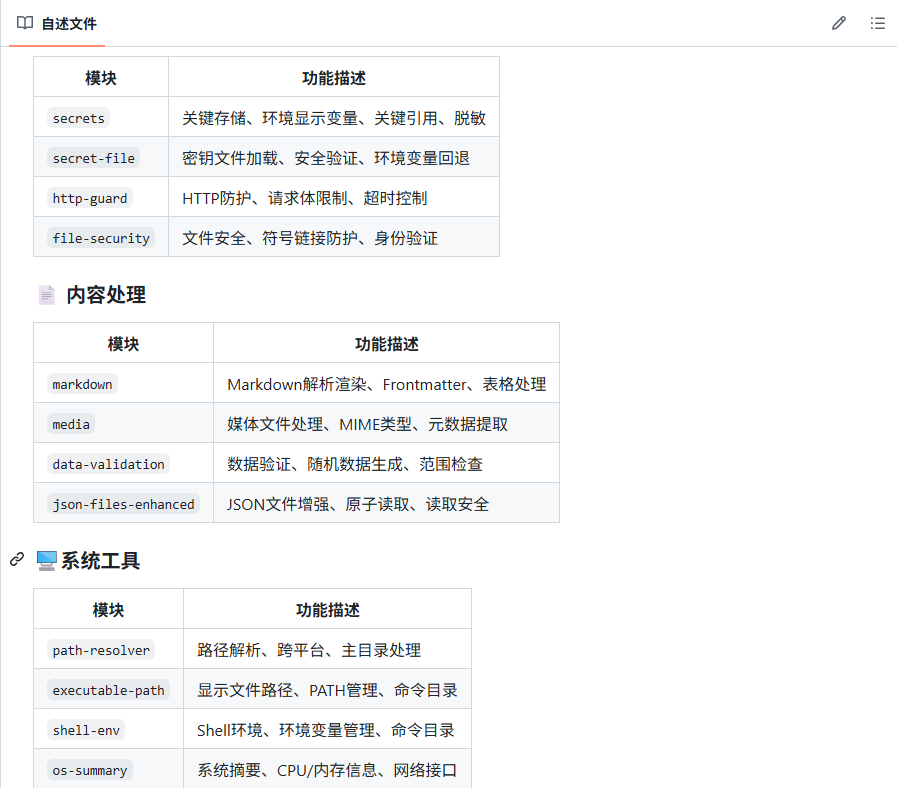Open the outline list icon
Viewport: 897px width, 788px height.
click(x=878, y=23)
